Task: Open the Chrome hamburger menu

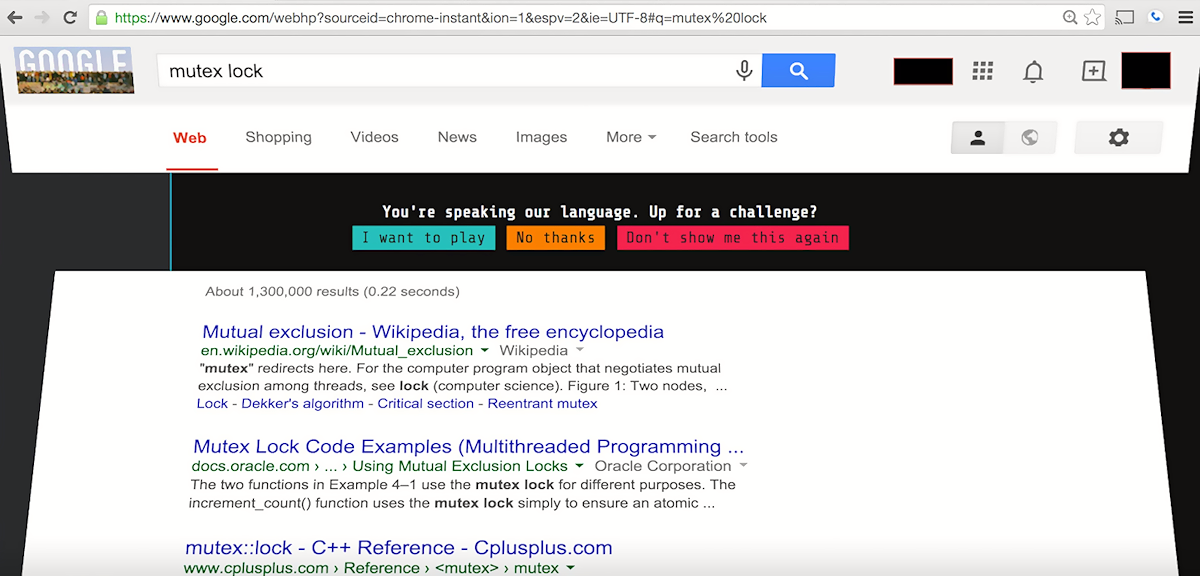Action: coord(1185,17)
